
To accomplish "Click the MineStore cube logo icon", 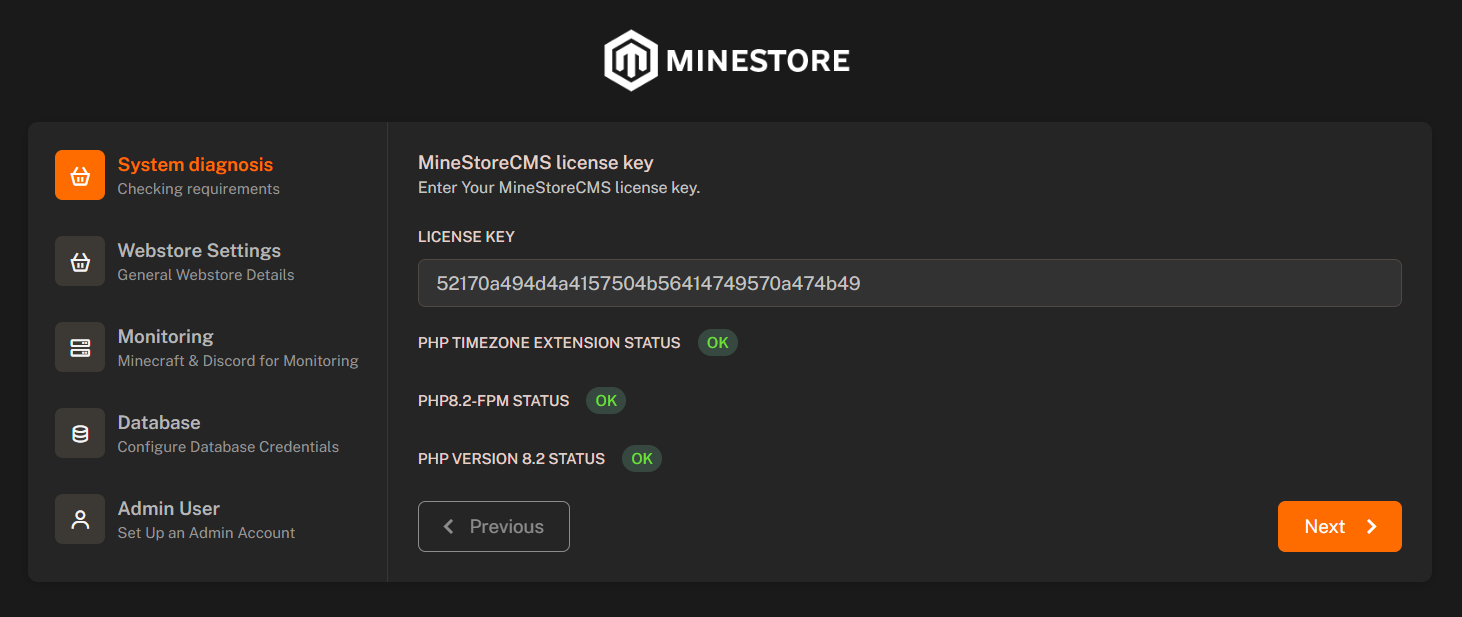I will pyautogui.click(x=631, y=60).
